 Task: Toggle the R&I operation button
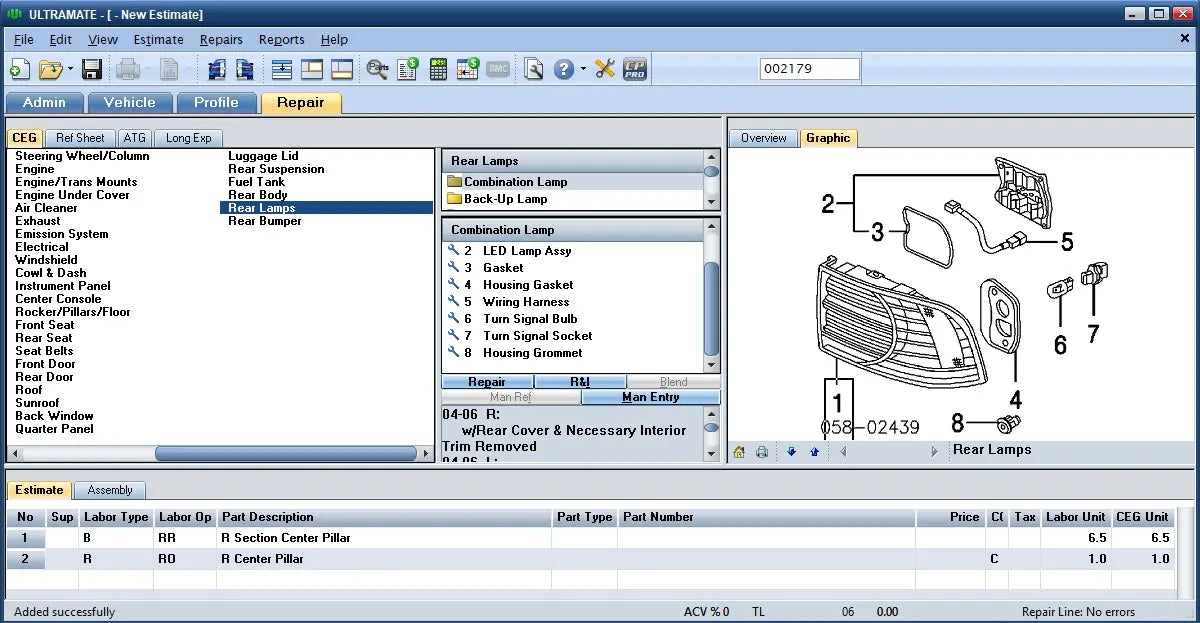point(580,382)
